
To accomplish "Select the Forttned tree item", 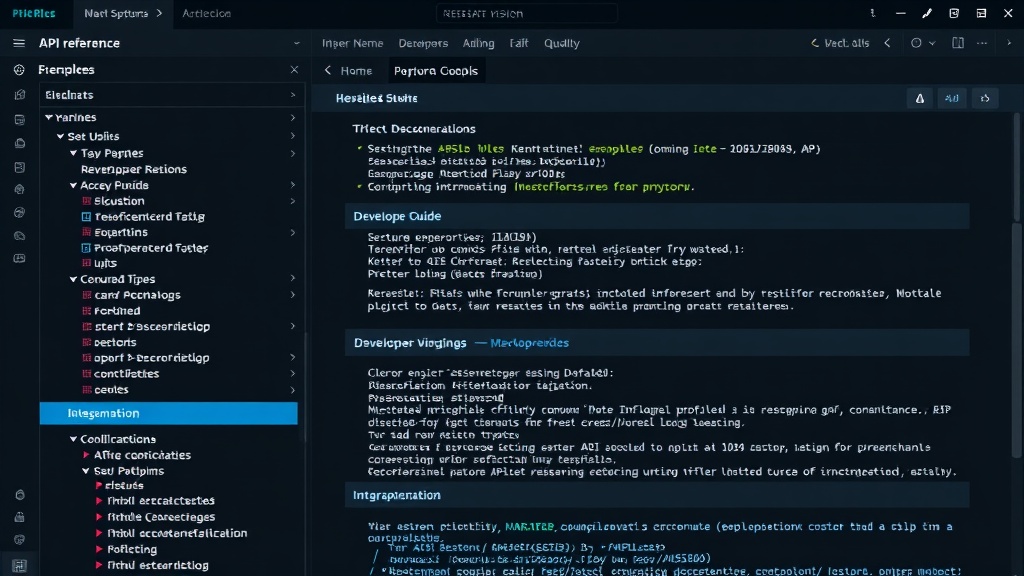I will 118,311.
